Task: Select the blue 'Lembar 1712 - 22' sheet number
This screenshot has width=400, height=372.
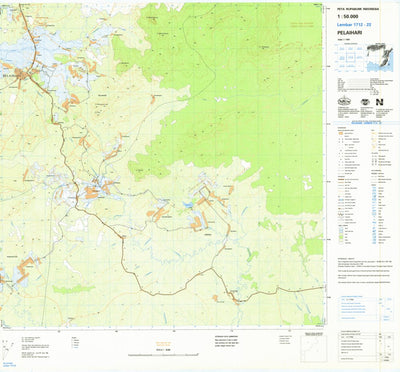Action: pos(354,25)
